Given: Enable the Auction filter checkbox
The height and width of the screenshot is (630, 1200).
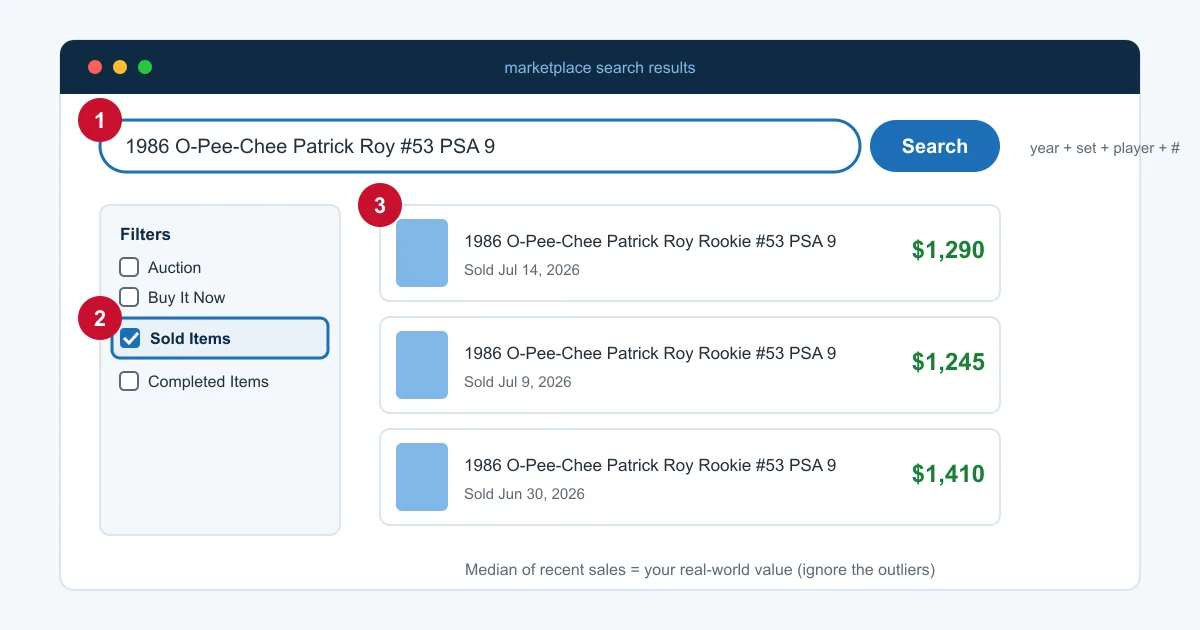Looking at the screenshot, I should tap(129, 267).
